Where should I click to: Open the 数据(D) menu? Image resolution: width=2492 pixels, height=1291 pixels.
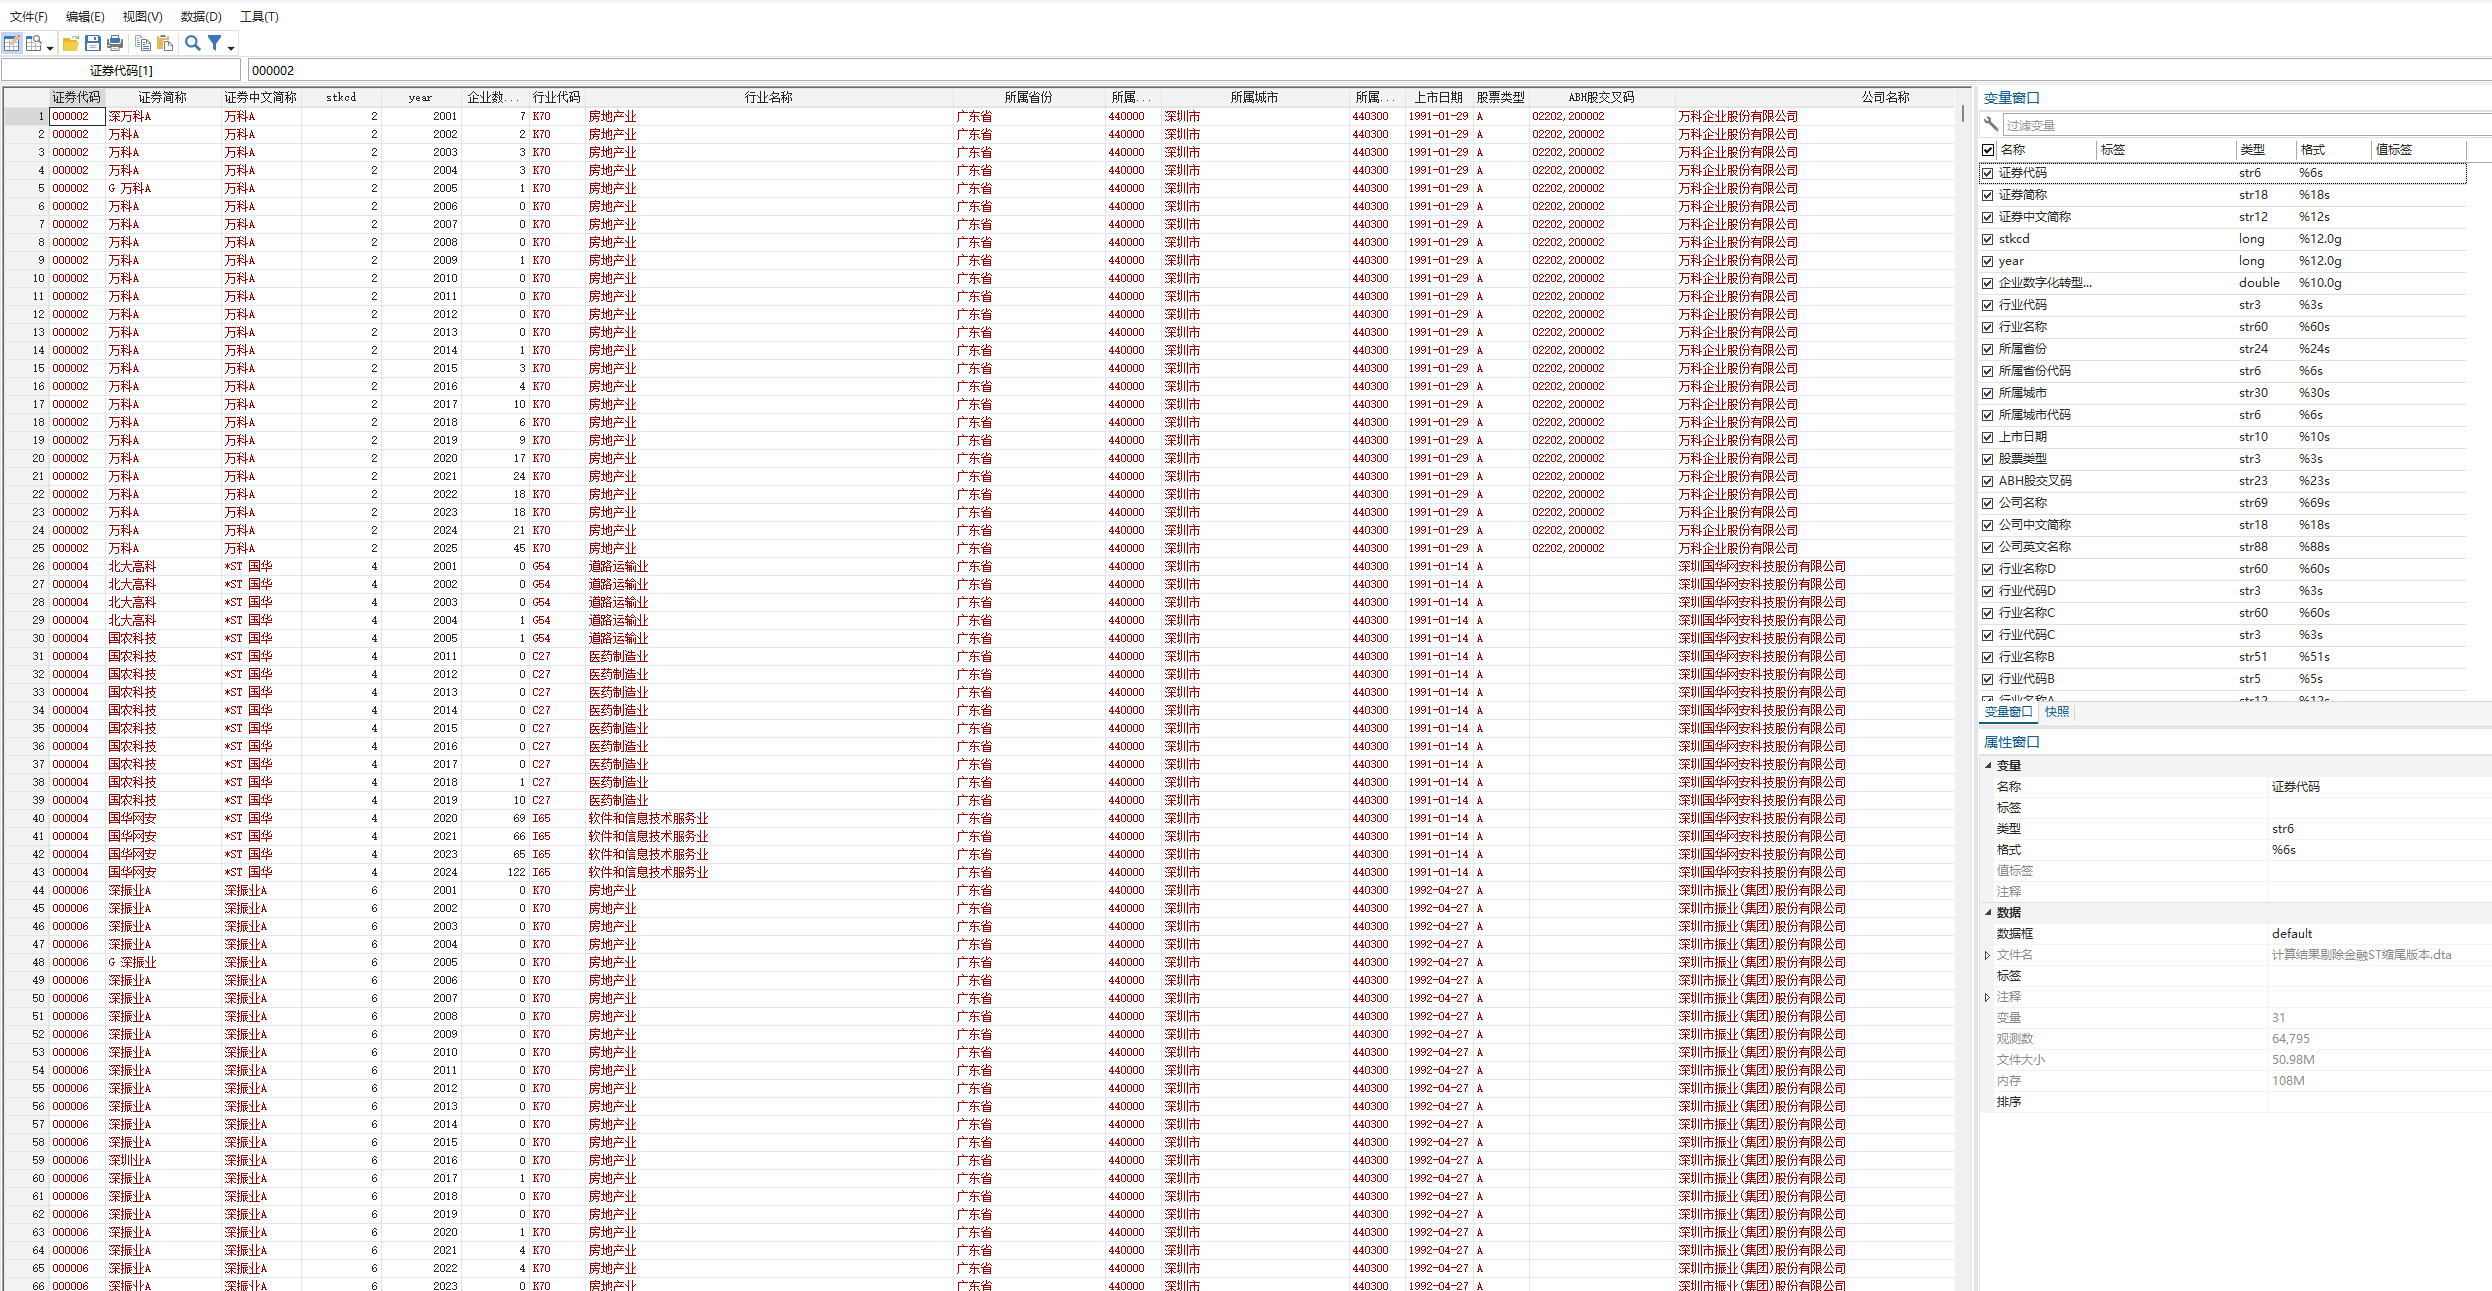click(201, 16)
